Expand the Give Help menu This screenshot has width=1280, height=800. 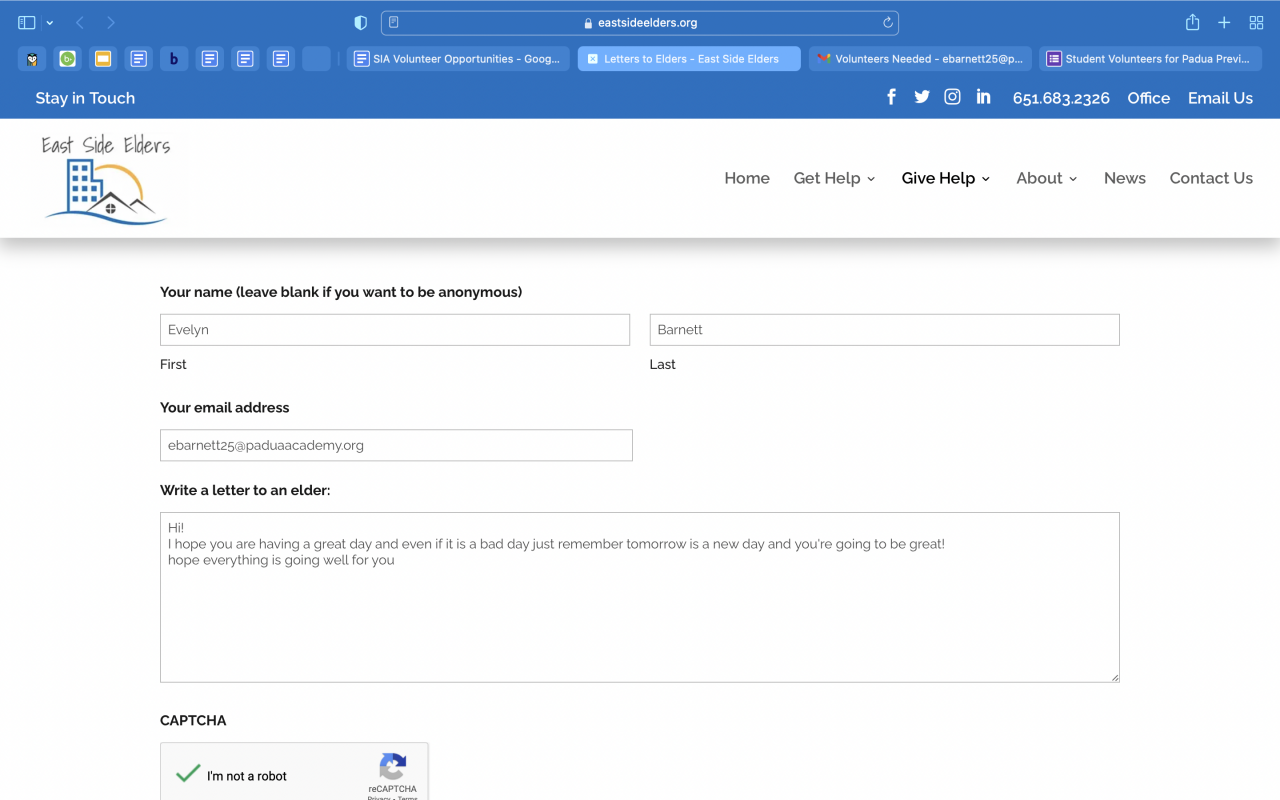[946, 178]
